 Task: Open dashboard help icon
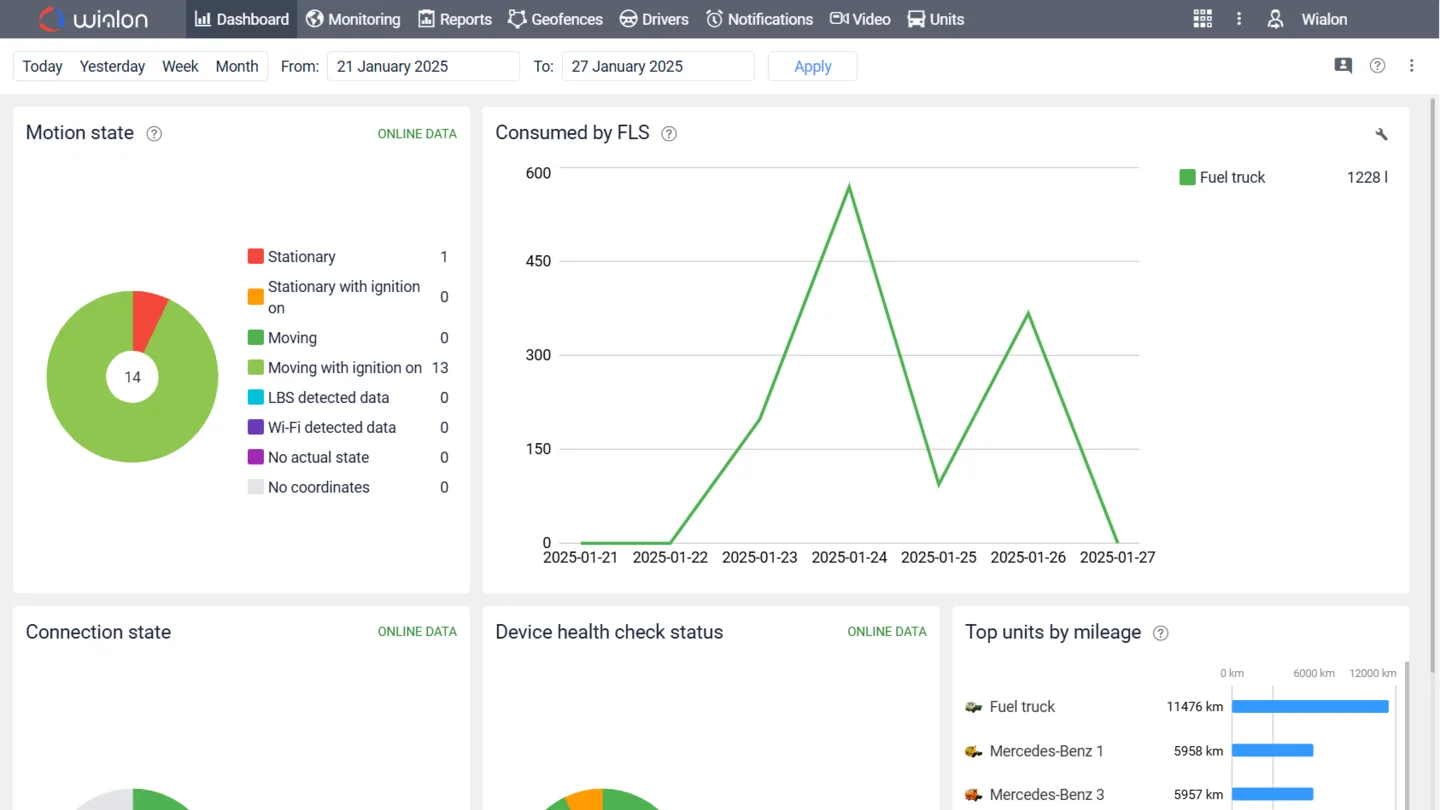(x=1377, y=66)
